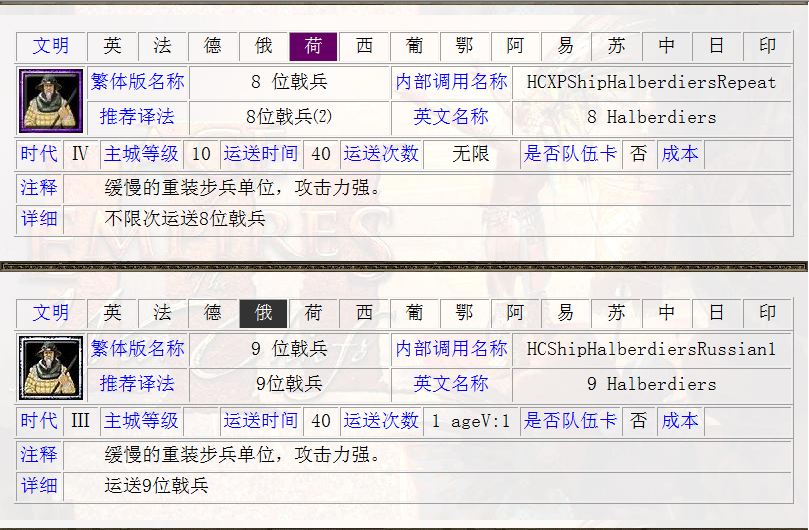Click the 8位戟兵(2) recommended translation

click(289, 117)
